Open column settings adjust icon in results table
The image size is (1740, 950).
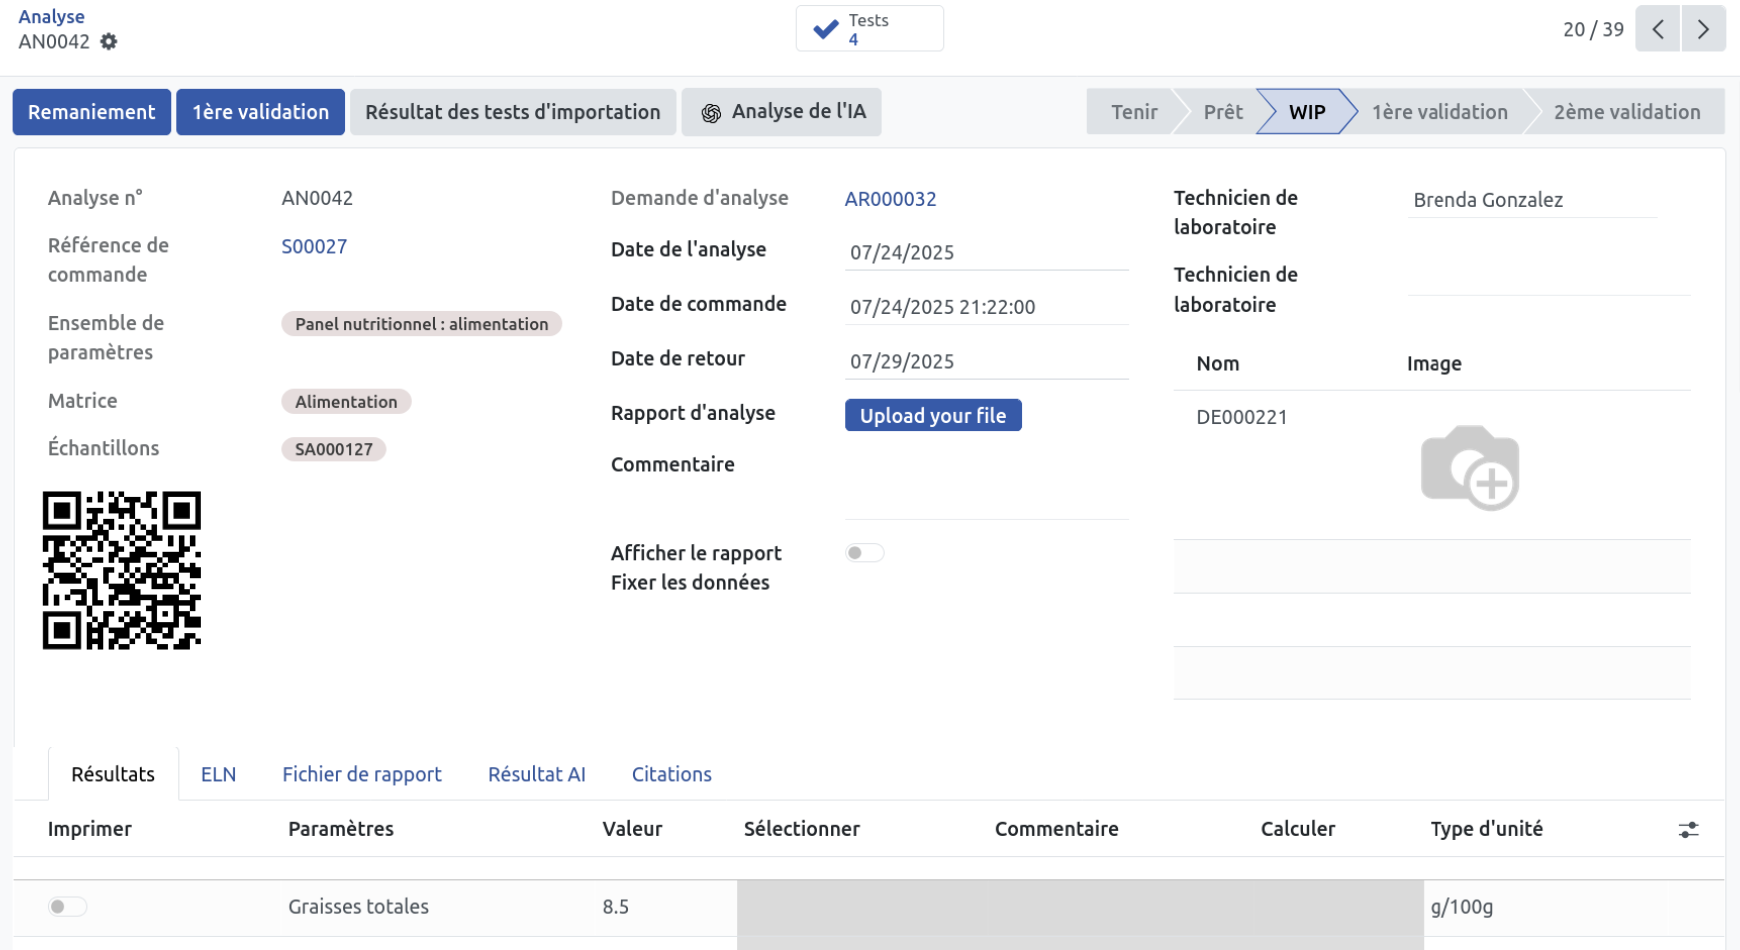pyautogui.click(x=1688, y=830)
